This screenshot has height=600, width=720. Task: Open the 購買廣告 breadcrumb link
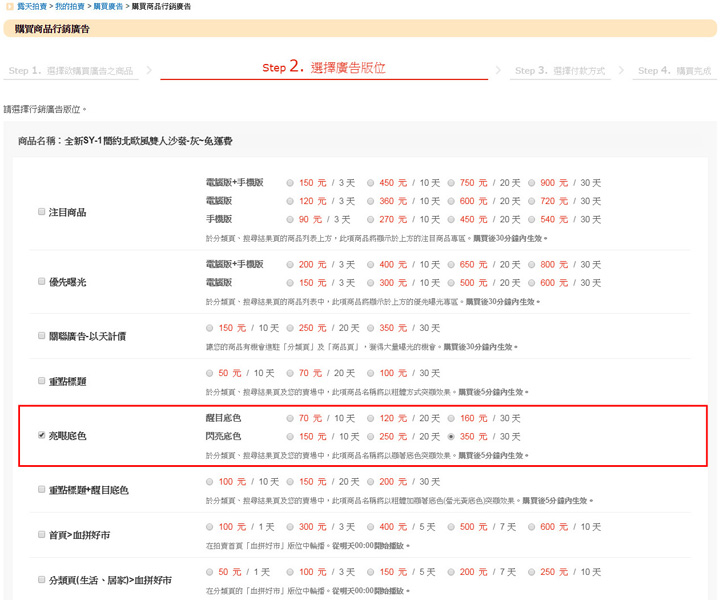[108, 7]
